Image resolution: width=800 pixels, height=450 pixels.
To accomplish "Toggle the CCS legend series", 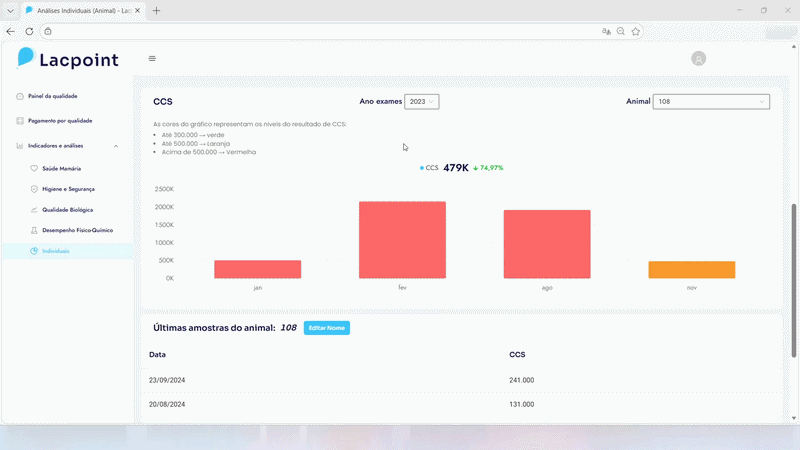I will point(431,168).
